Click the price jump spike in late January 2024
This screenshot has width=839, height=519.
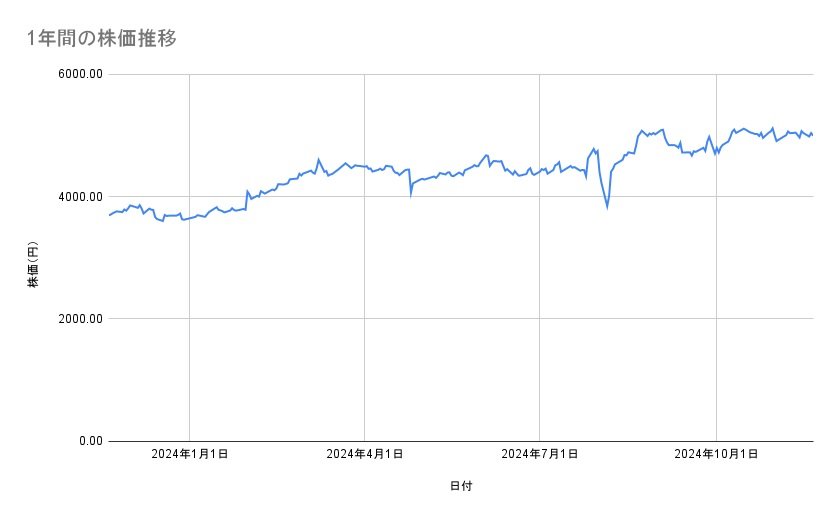pyautogui.click(x=247, y=191)
